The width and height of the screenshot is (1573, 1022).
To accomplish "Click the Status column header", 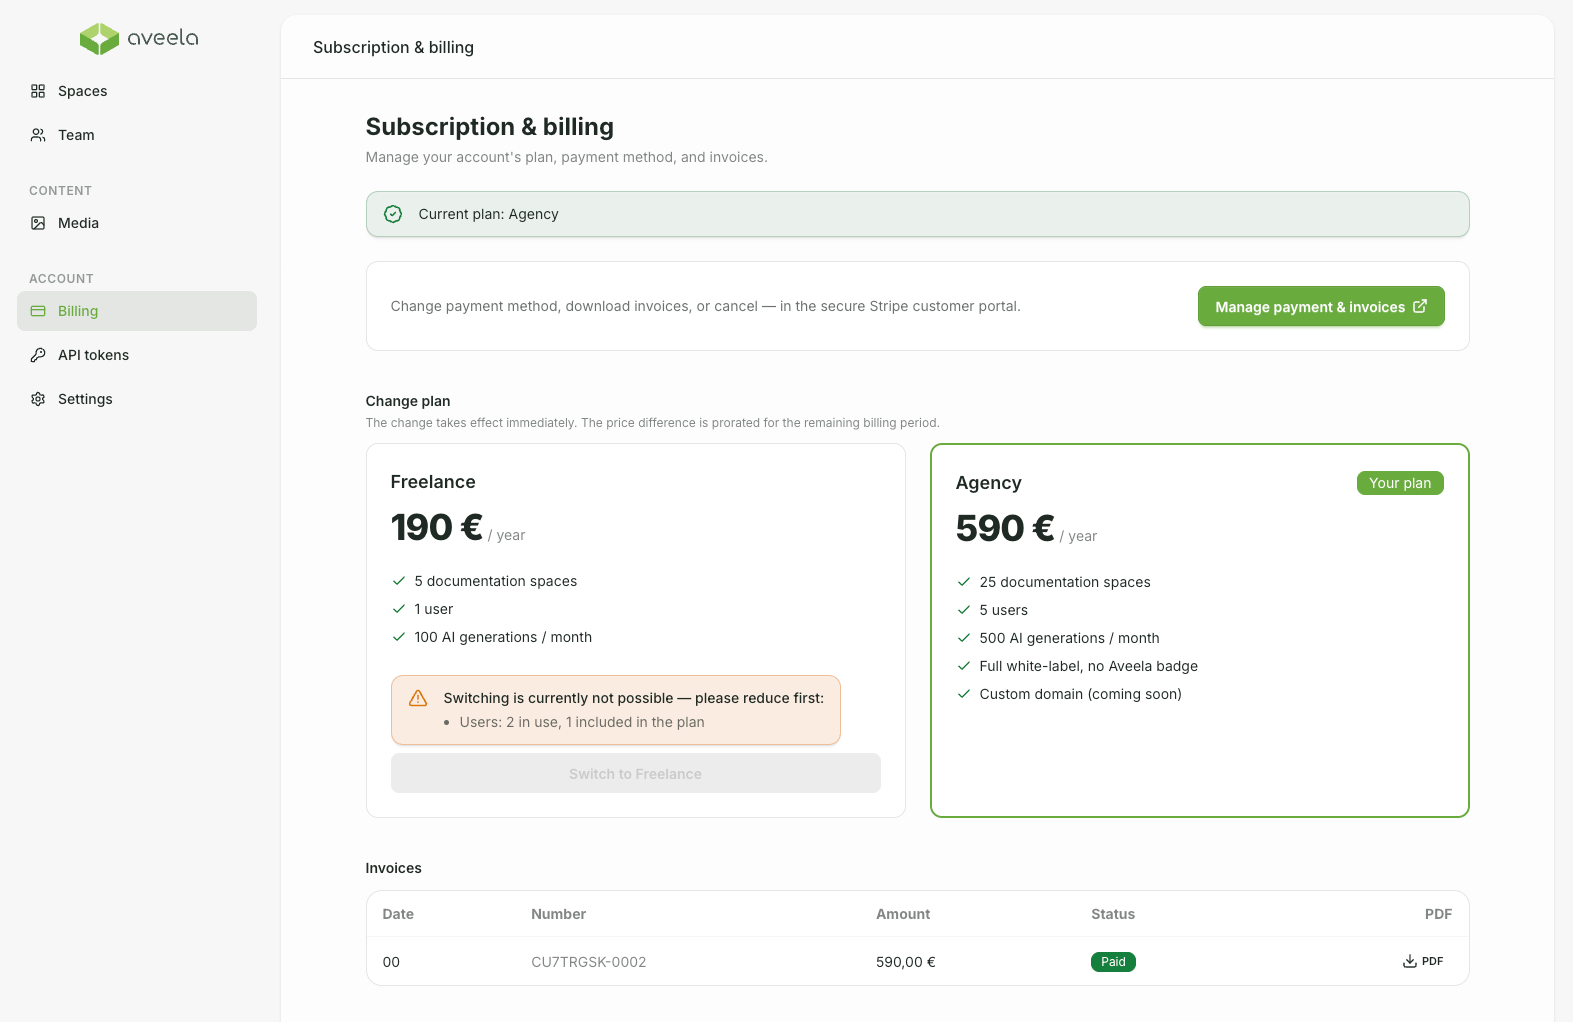I will (1113, 914).
